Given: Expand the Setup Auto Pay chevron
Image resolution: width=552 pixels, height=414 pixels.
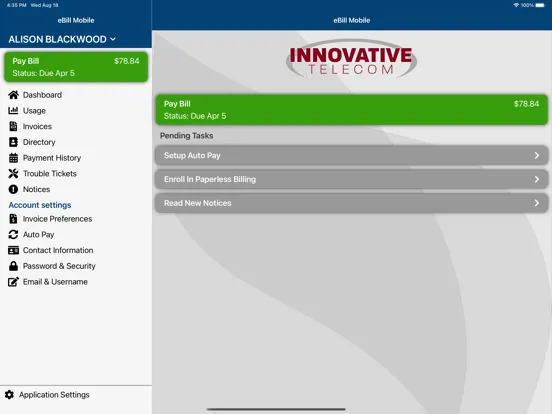Looking at the screenshot, I should tap(537, 155).
